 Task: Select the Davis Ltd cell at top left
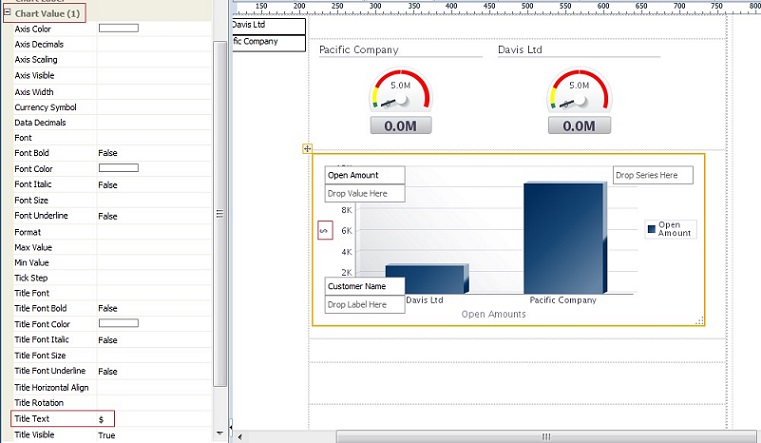[x=269, y=26]
